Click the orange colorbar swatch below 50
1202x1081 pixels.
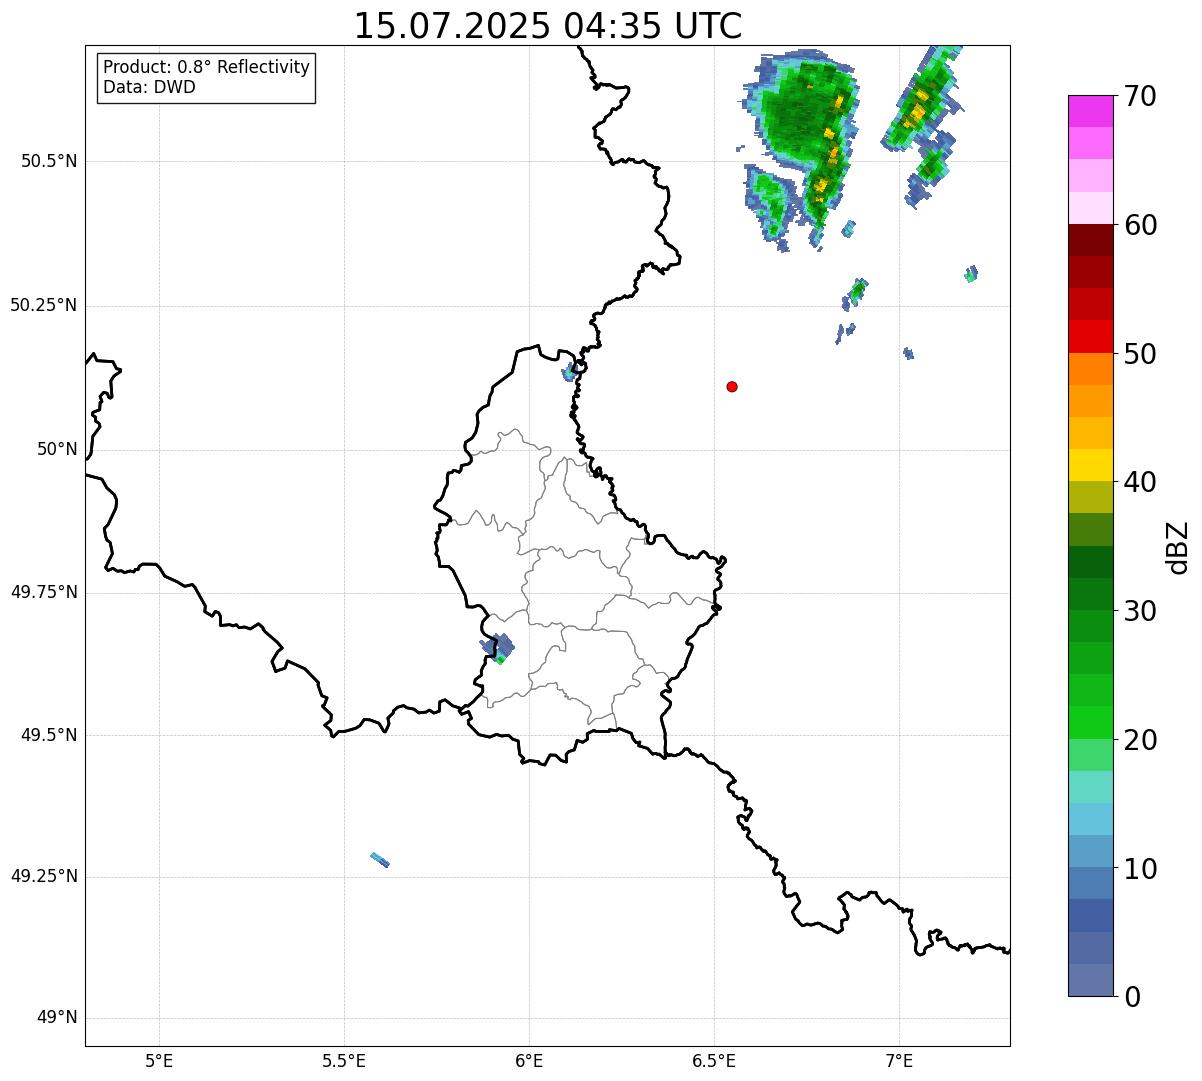pos(1090,369)
